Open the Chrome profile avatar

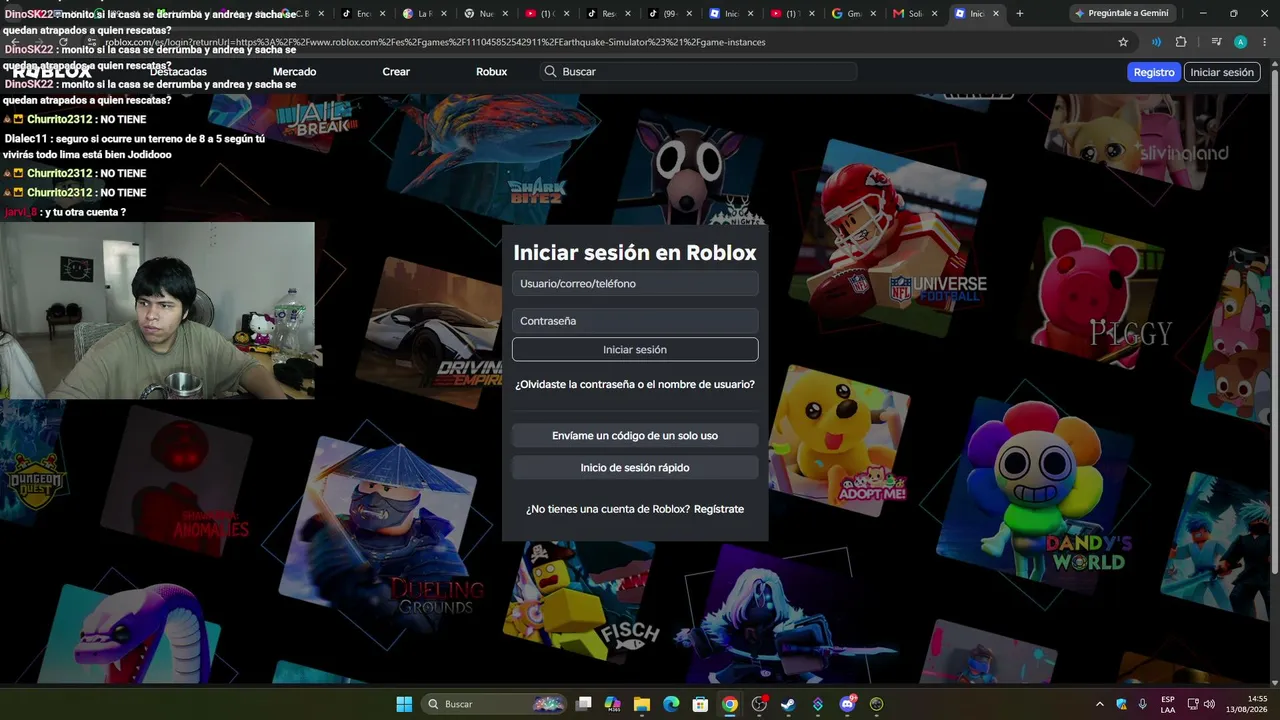[x=1240, y=42]
